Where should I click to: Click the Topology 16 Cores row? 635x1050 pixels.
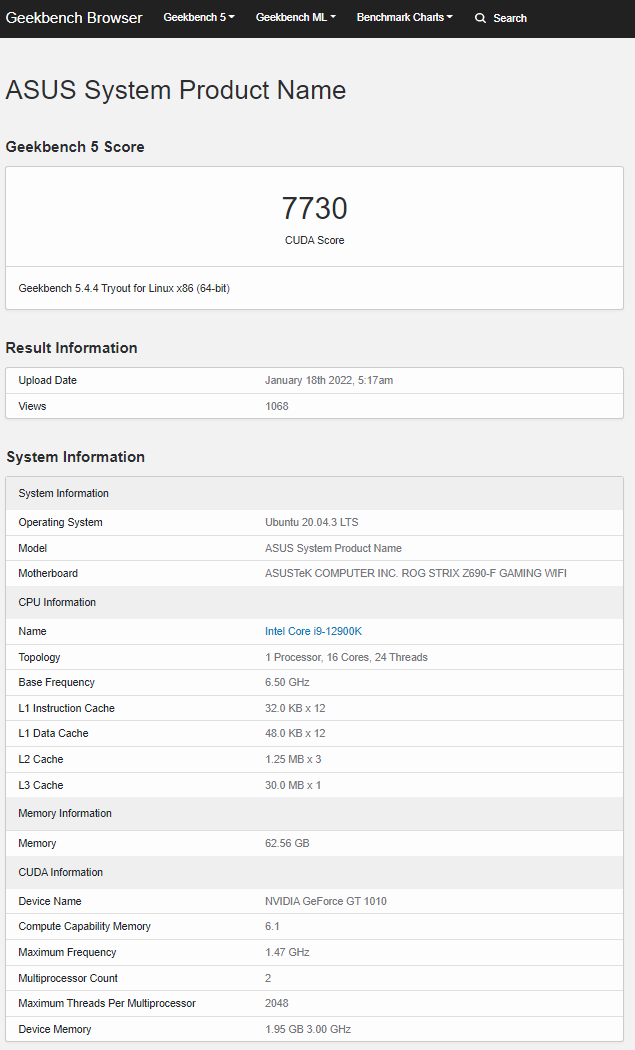point(314,658)
